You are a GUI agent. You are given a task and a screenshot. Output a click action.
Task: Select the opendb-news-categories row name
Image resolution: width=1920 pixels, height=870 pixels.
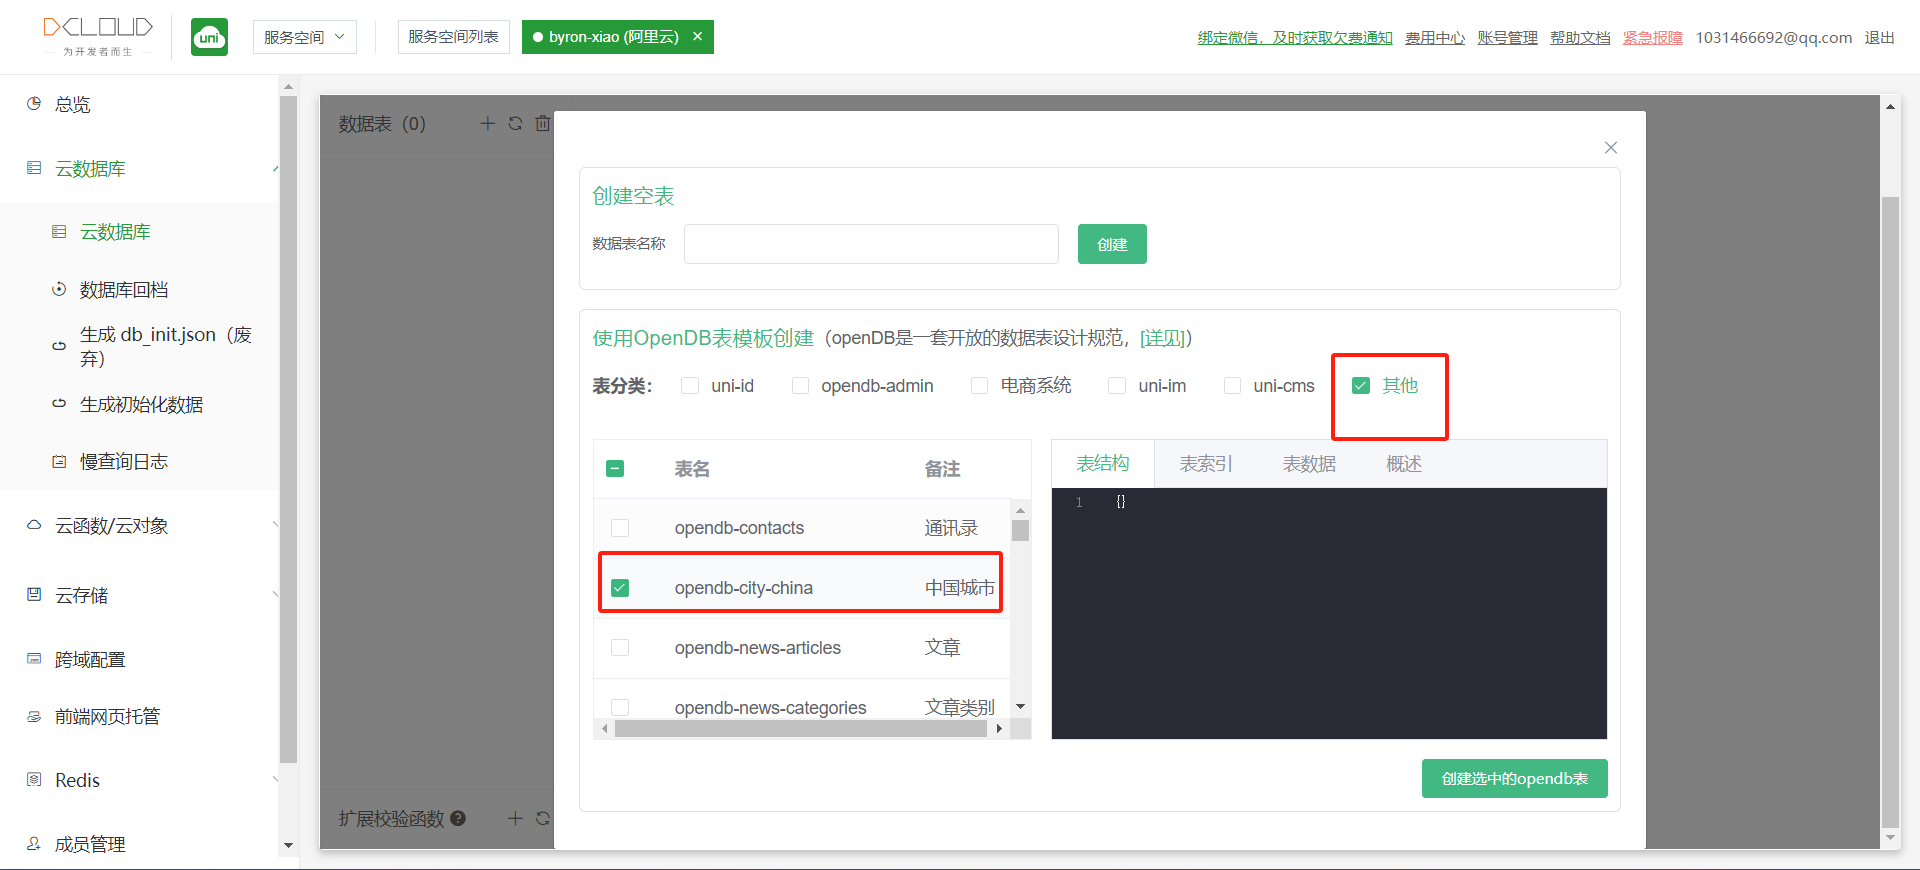[770, 708]
